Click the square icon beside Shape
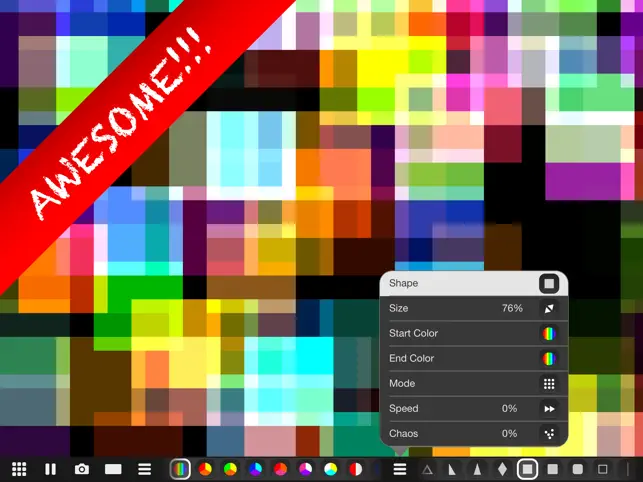Image resolution: width=643 pixels, height=482 pixels. tap(549, 283)
